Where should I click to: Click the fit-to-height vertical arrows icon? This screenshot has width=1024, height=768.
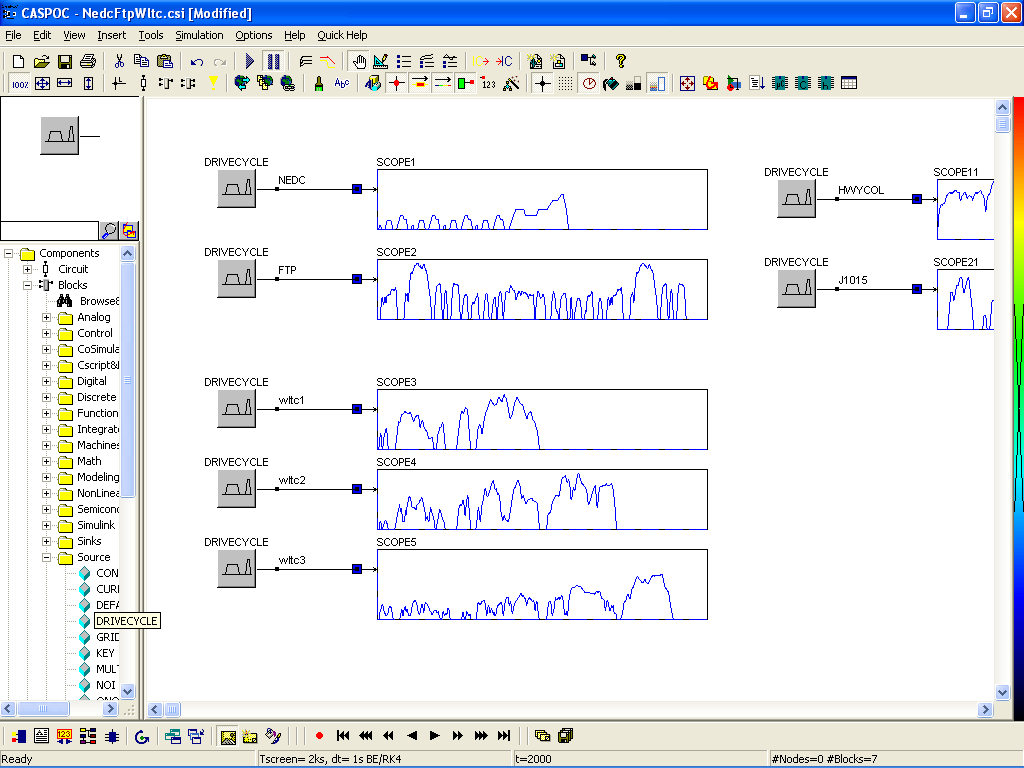click(88, 84)
